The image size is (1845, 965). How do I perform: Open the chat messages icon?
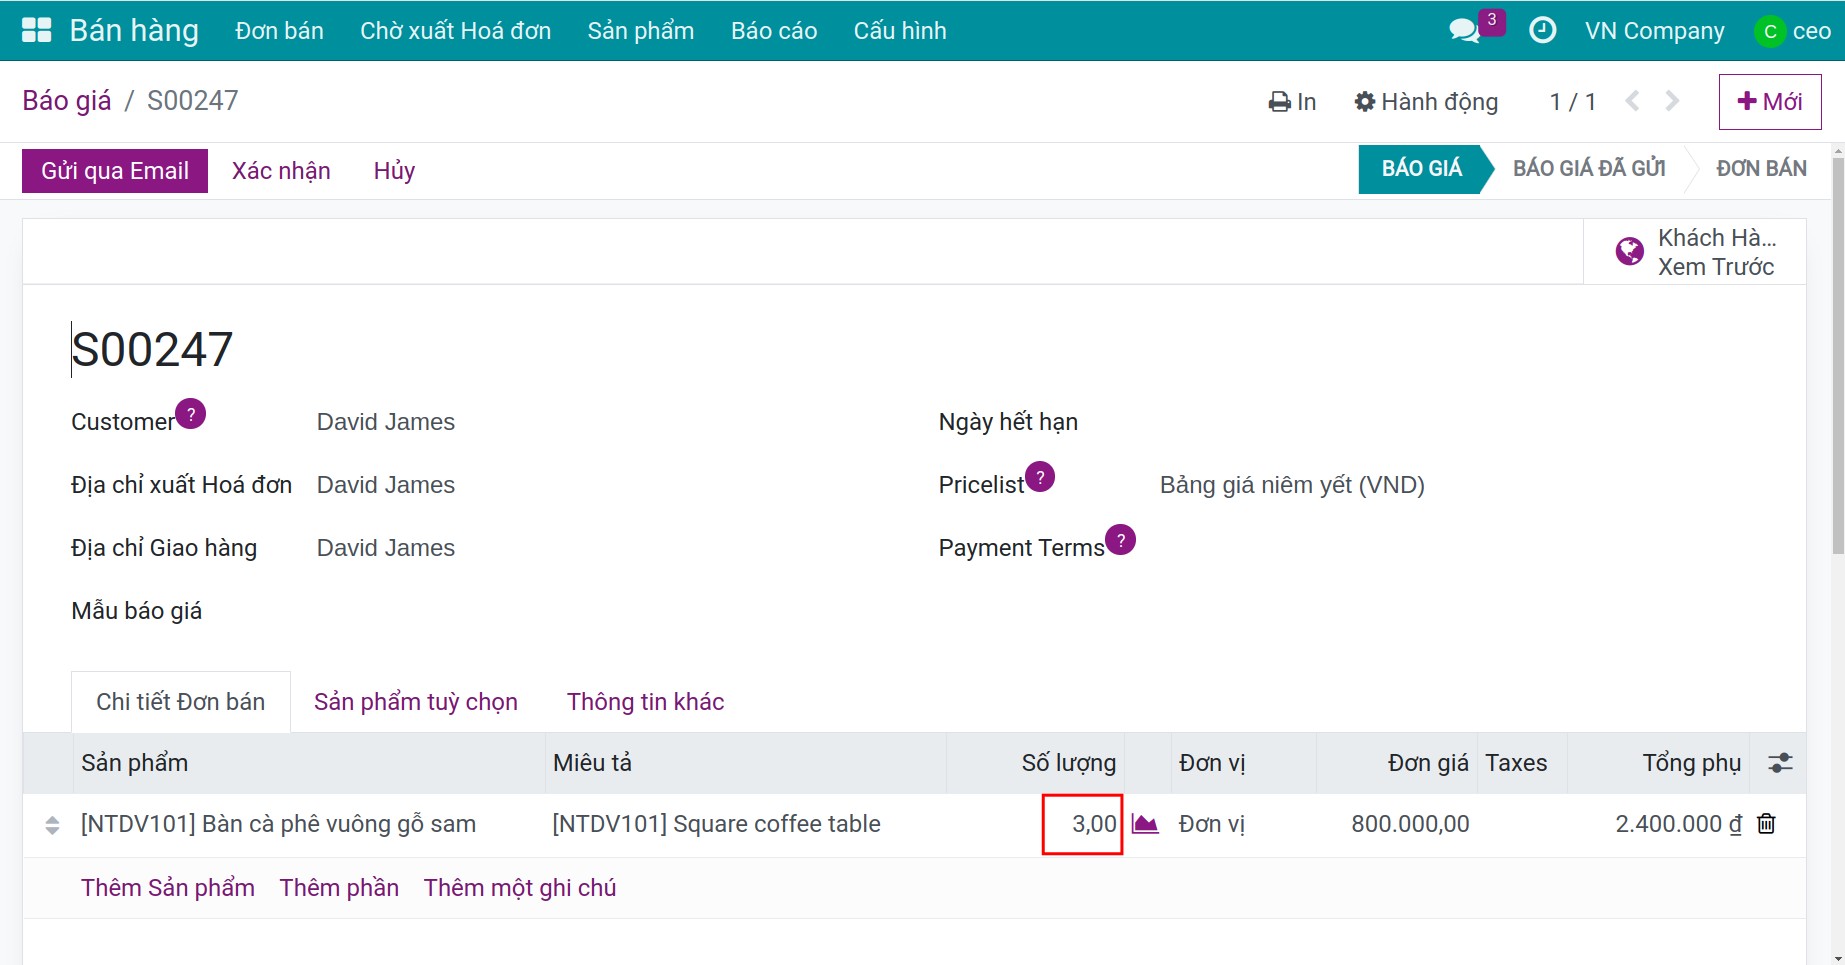point(1464,31)
